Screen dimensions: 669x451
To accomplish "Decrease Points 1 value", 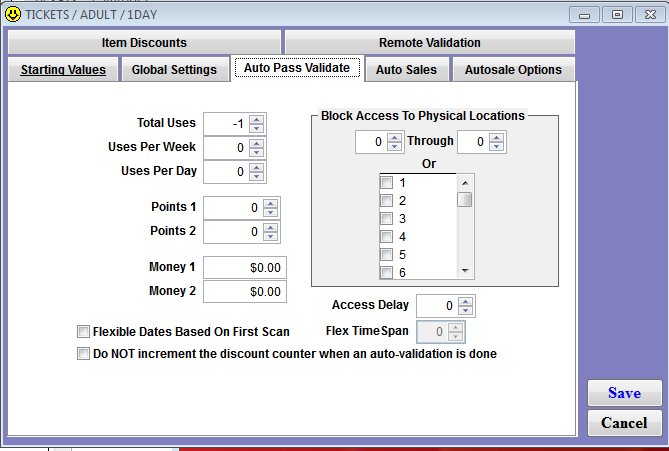I will 271,212.
